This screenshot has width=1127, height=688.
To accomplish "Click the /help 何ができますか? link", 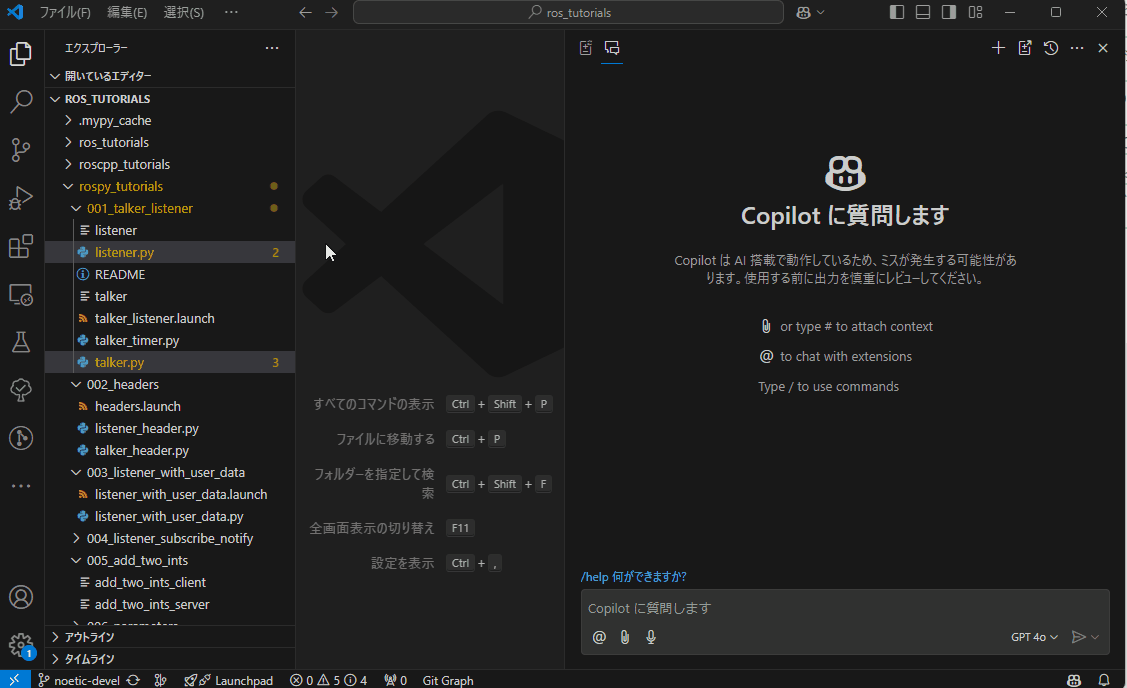I will click(x=633, y=577).
